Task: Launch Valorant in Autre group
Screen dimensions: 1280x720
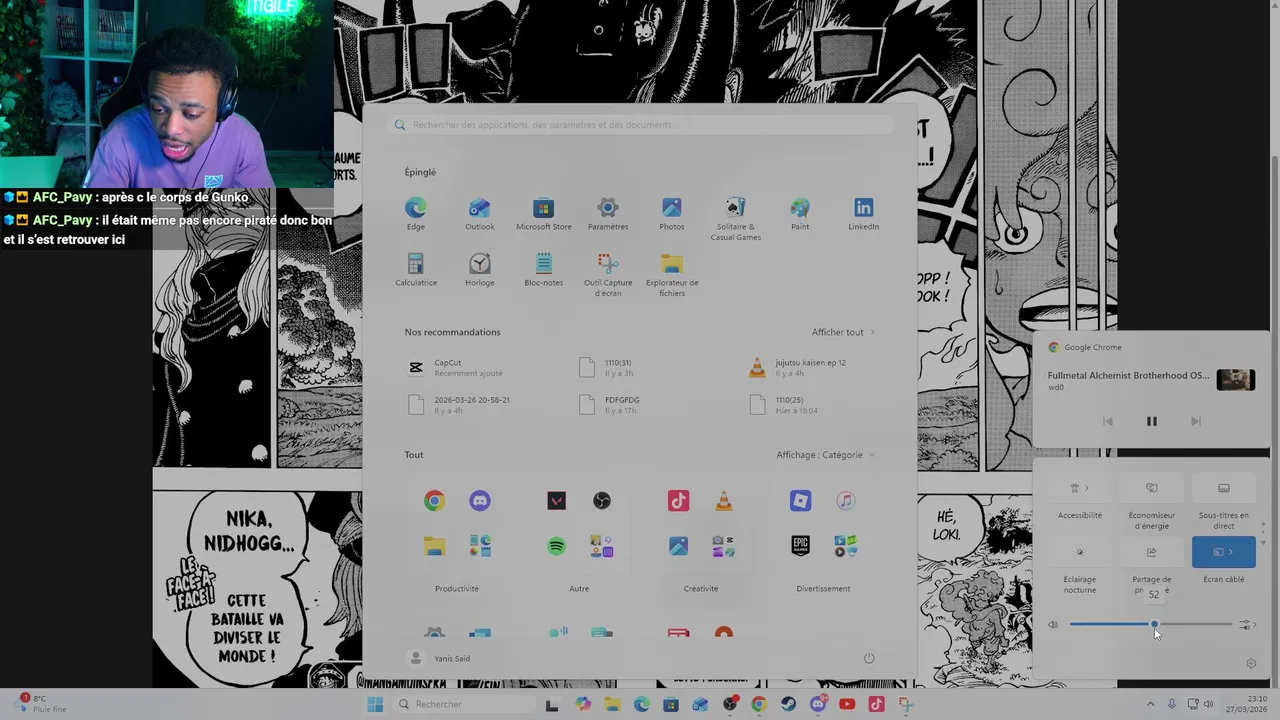Action: click(556, 501)
